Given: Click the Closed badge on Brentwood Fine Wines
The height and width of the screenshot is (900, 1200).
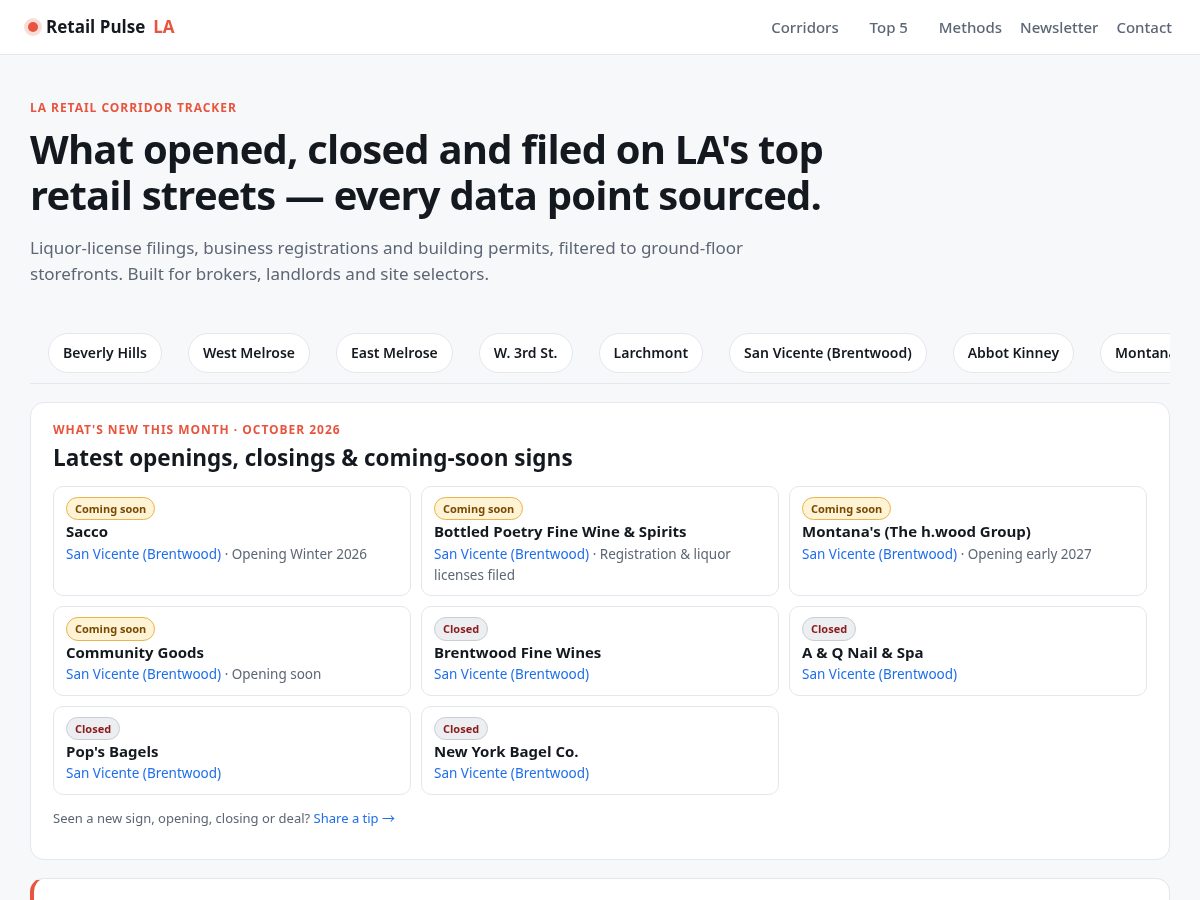Looking at the screenshot, I should tap(461, 629).
